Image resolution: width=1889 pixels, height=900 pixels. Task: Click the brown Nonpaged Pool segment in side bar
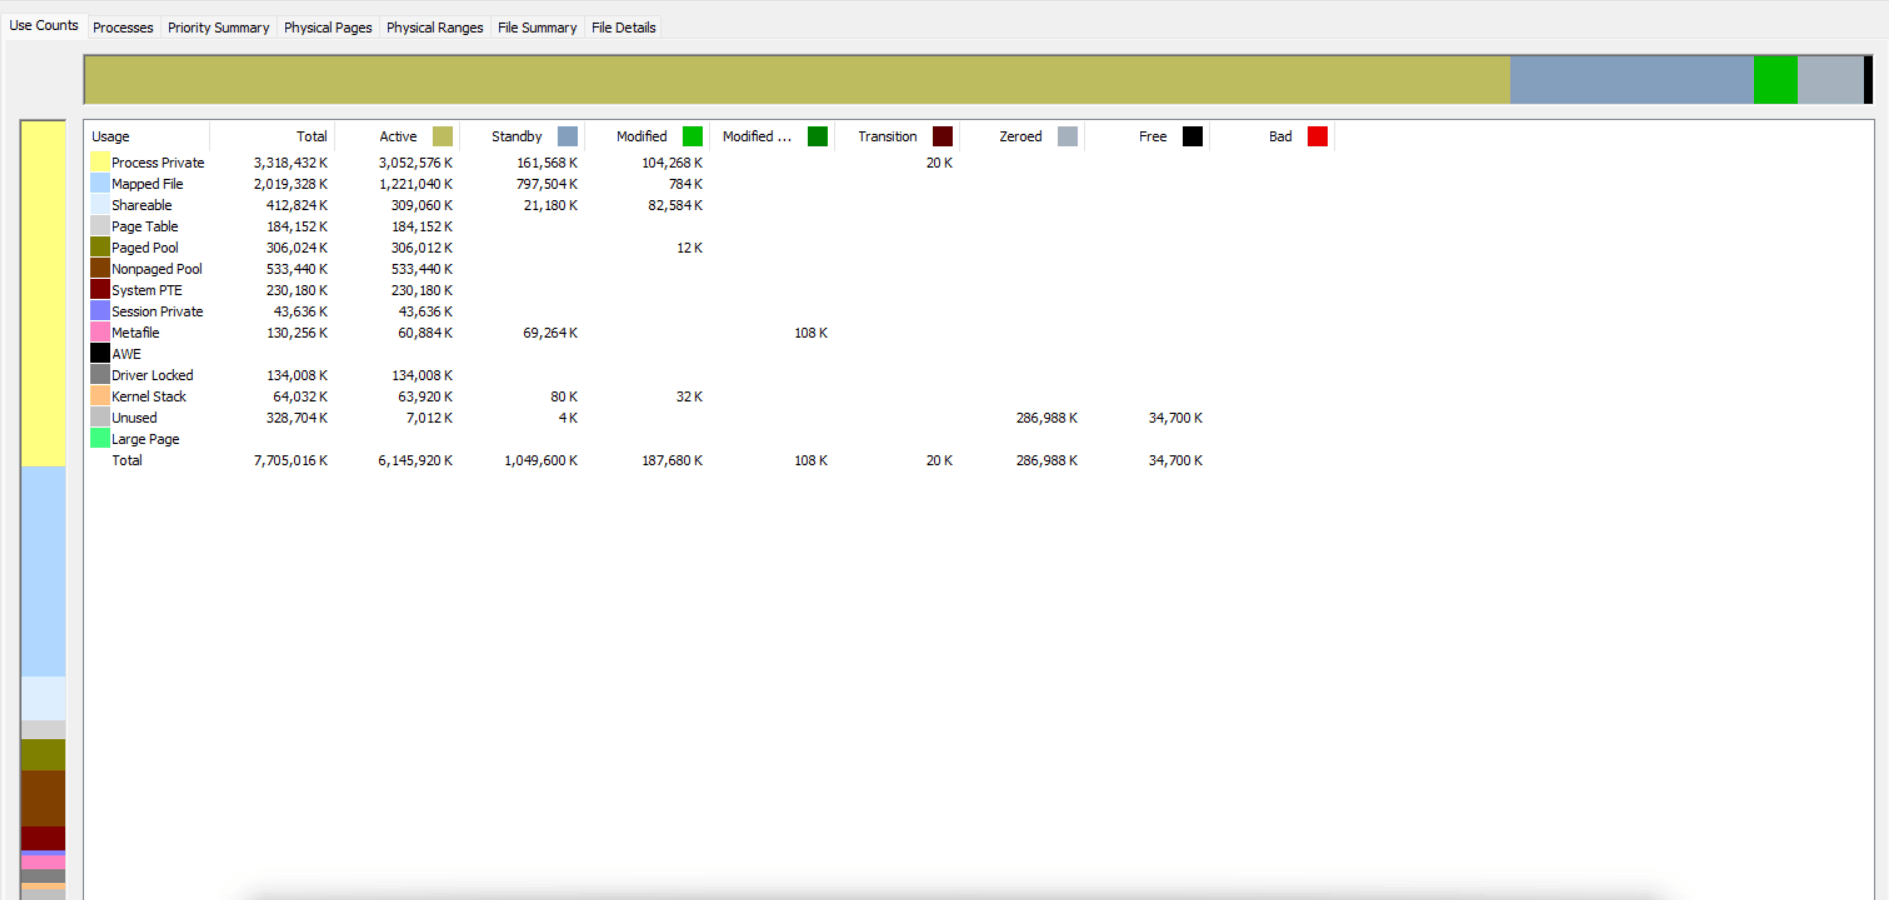[x=43, y=798]
